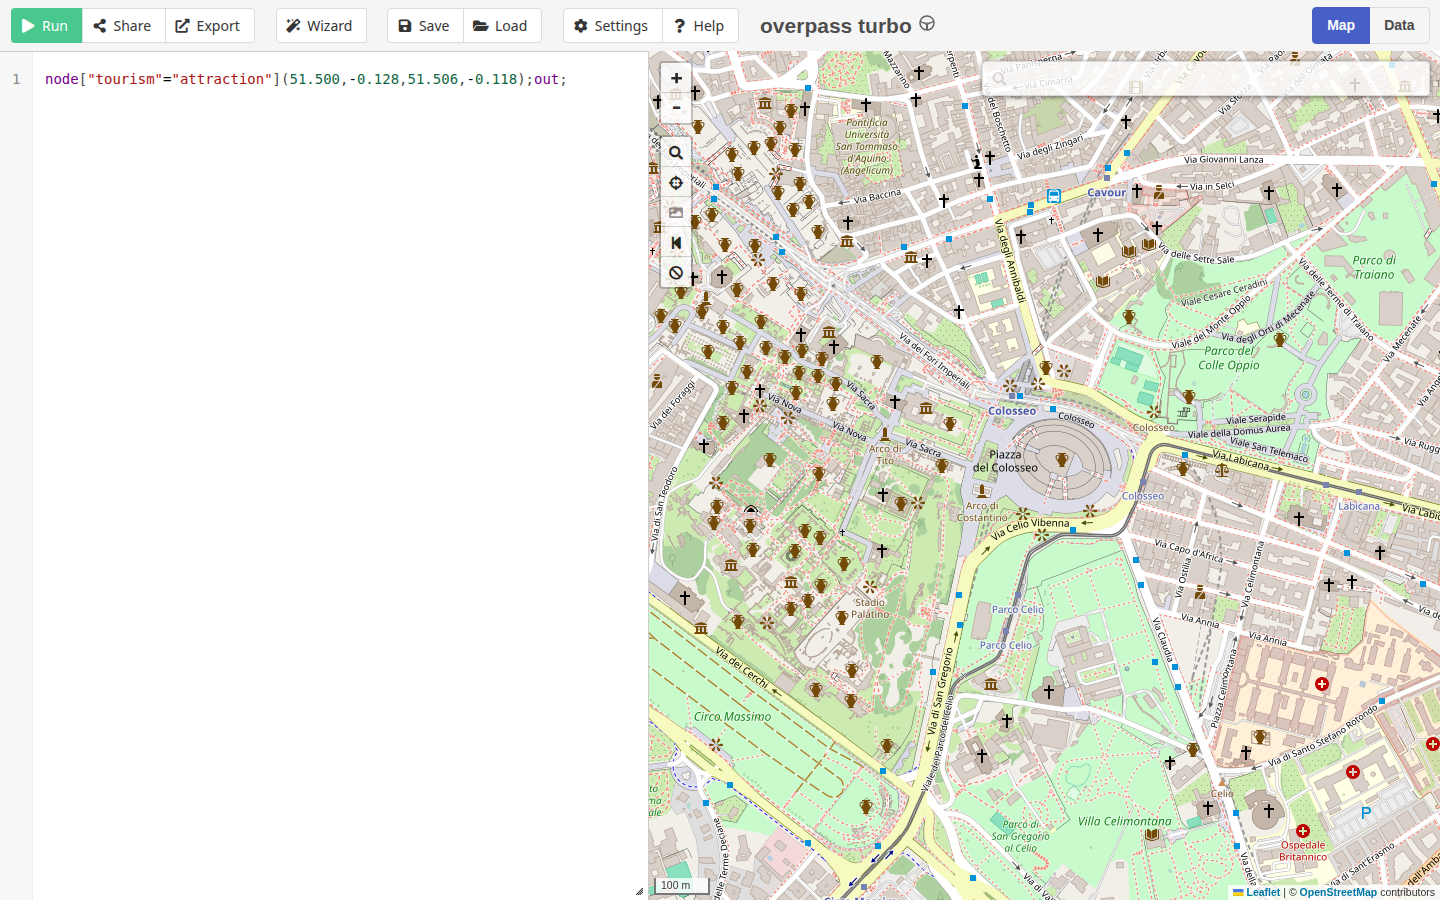
Task: Click the "overpass turbo" title text
Action: [836, 26]
